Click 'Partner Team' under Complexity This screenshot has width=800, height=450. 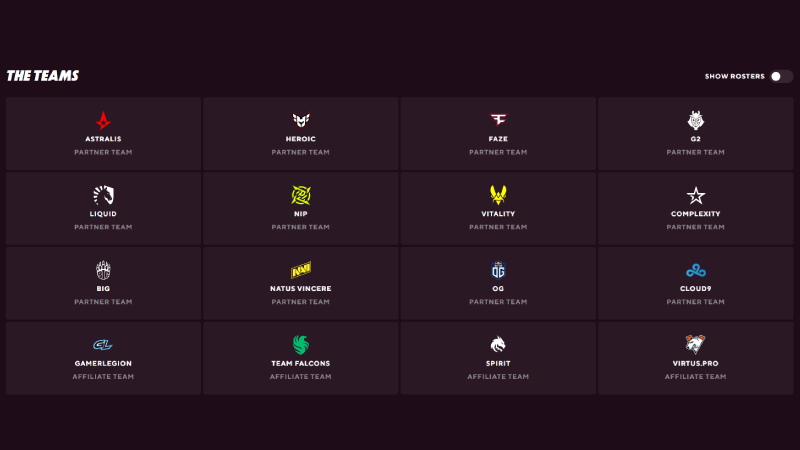pyautogui.click(x=695, y=227)
